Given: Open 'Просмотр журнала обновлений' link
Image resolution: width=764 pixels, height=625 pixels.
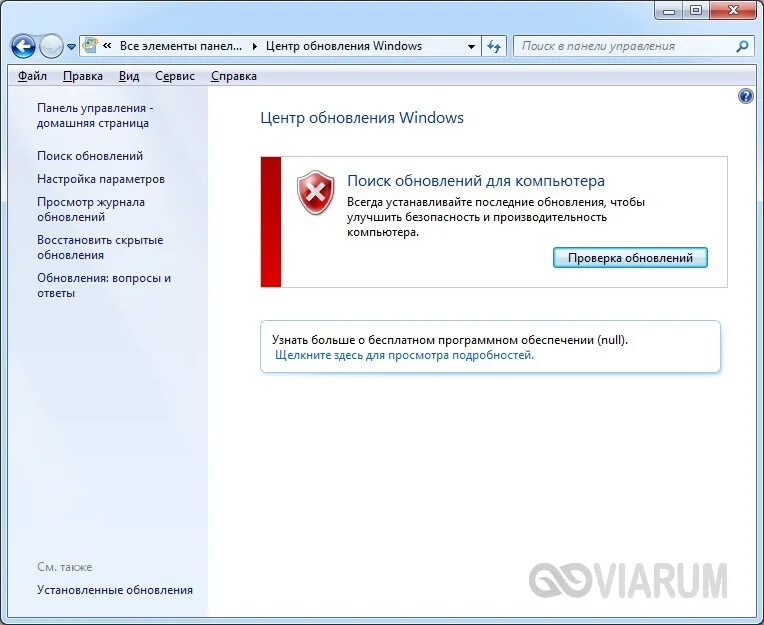Looking at the screenshot, I should click(91, 209).
